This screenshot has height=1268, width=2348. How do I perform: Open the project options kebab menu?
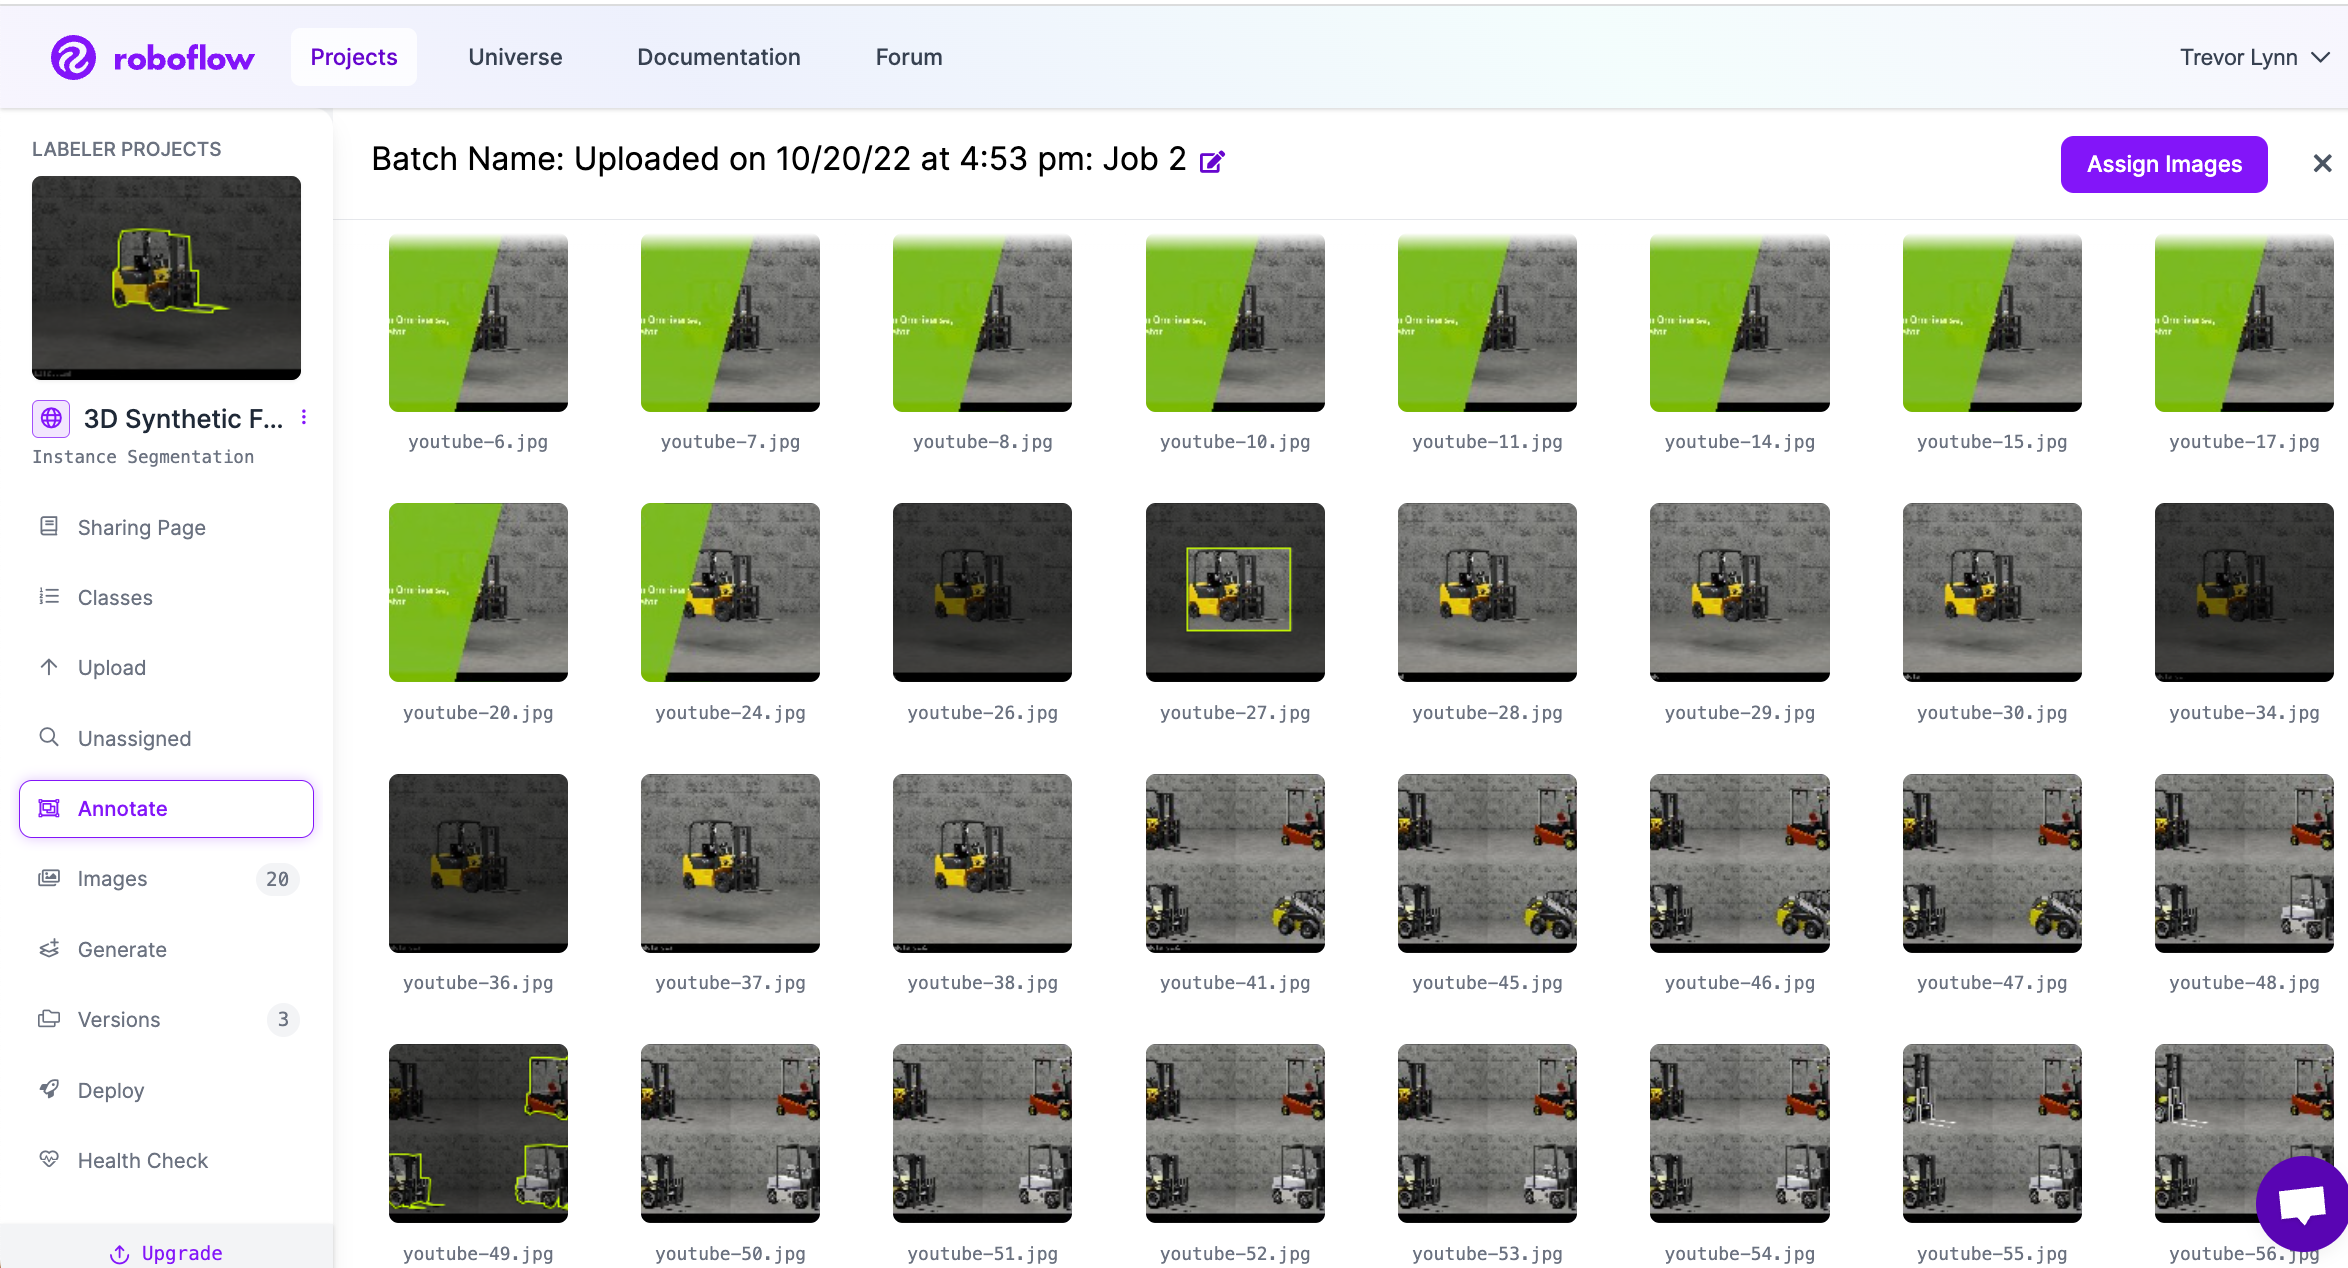[304, 417]
